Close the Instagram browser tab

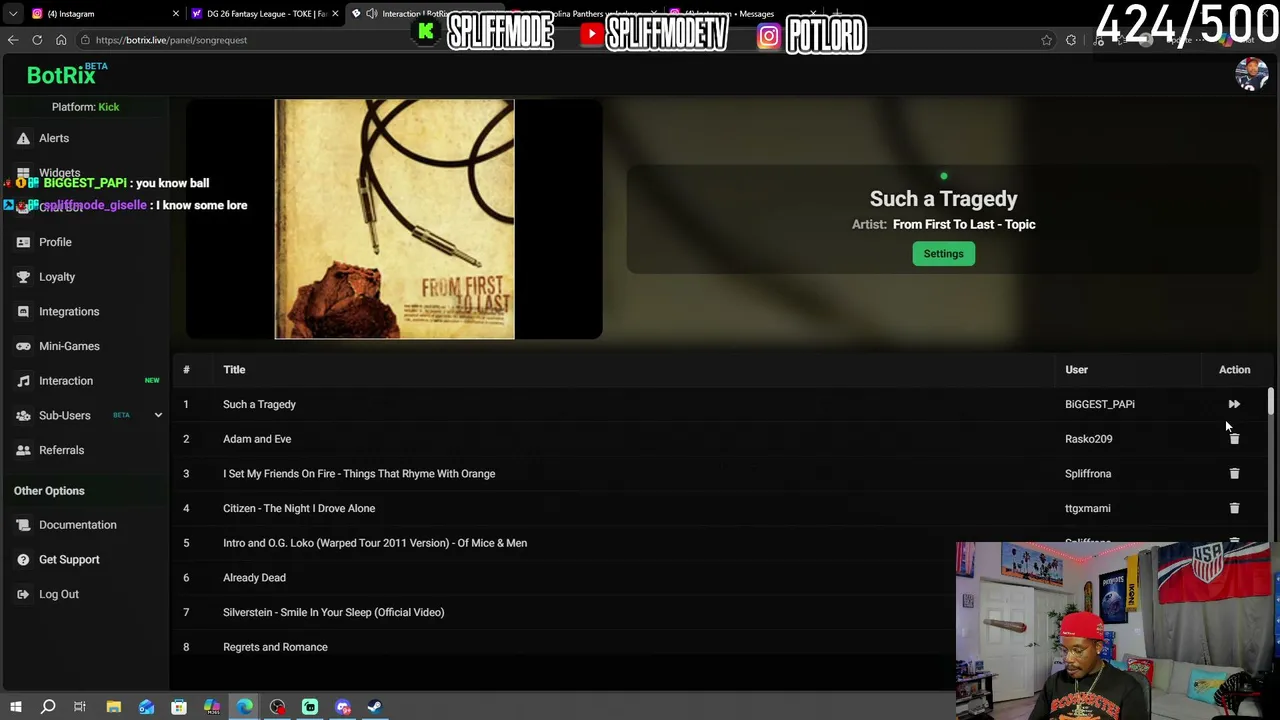coord(176,14)
